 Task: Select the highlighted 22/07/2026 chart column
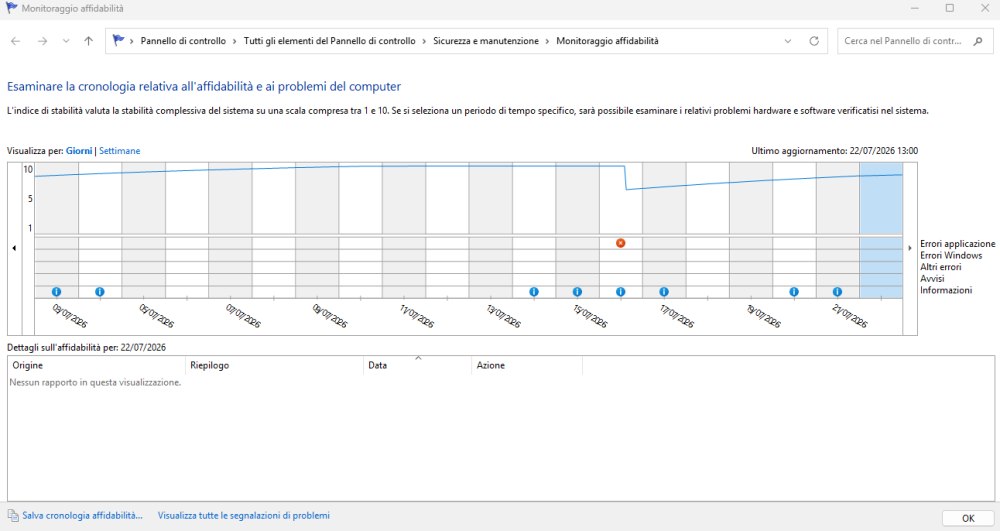pos(881,230)
